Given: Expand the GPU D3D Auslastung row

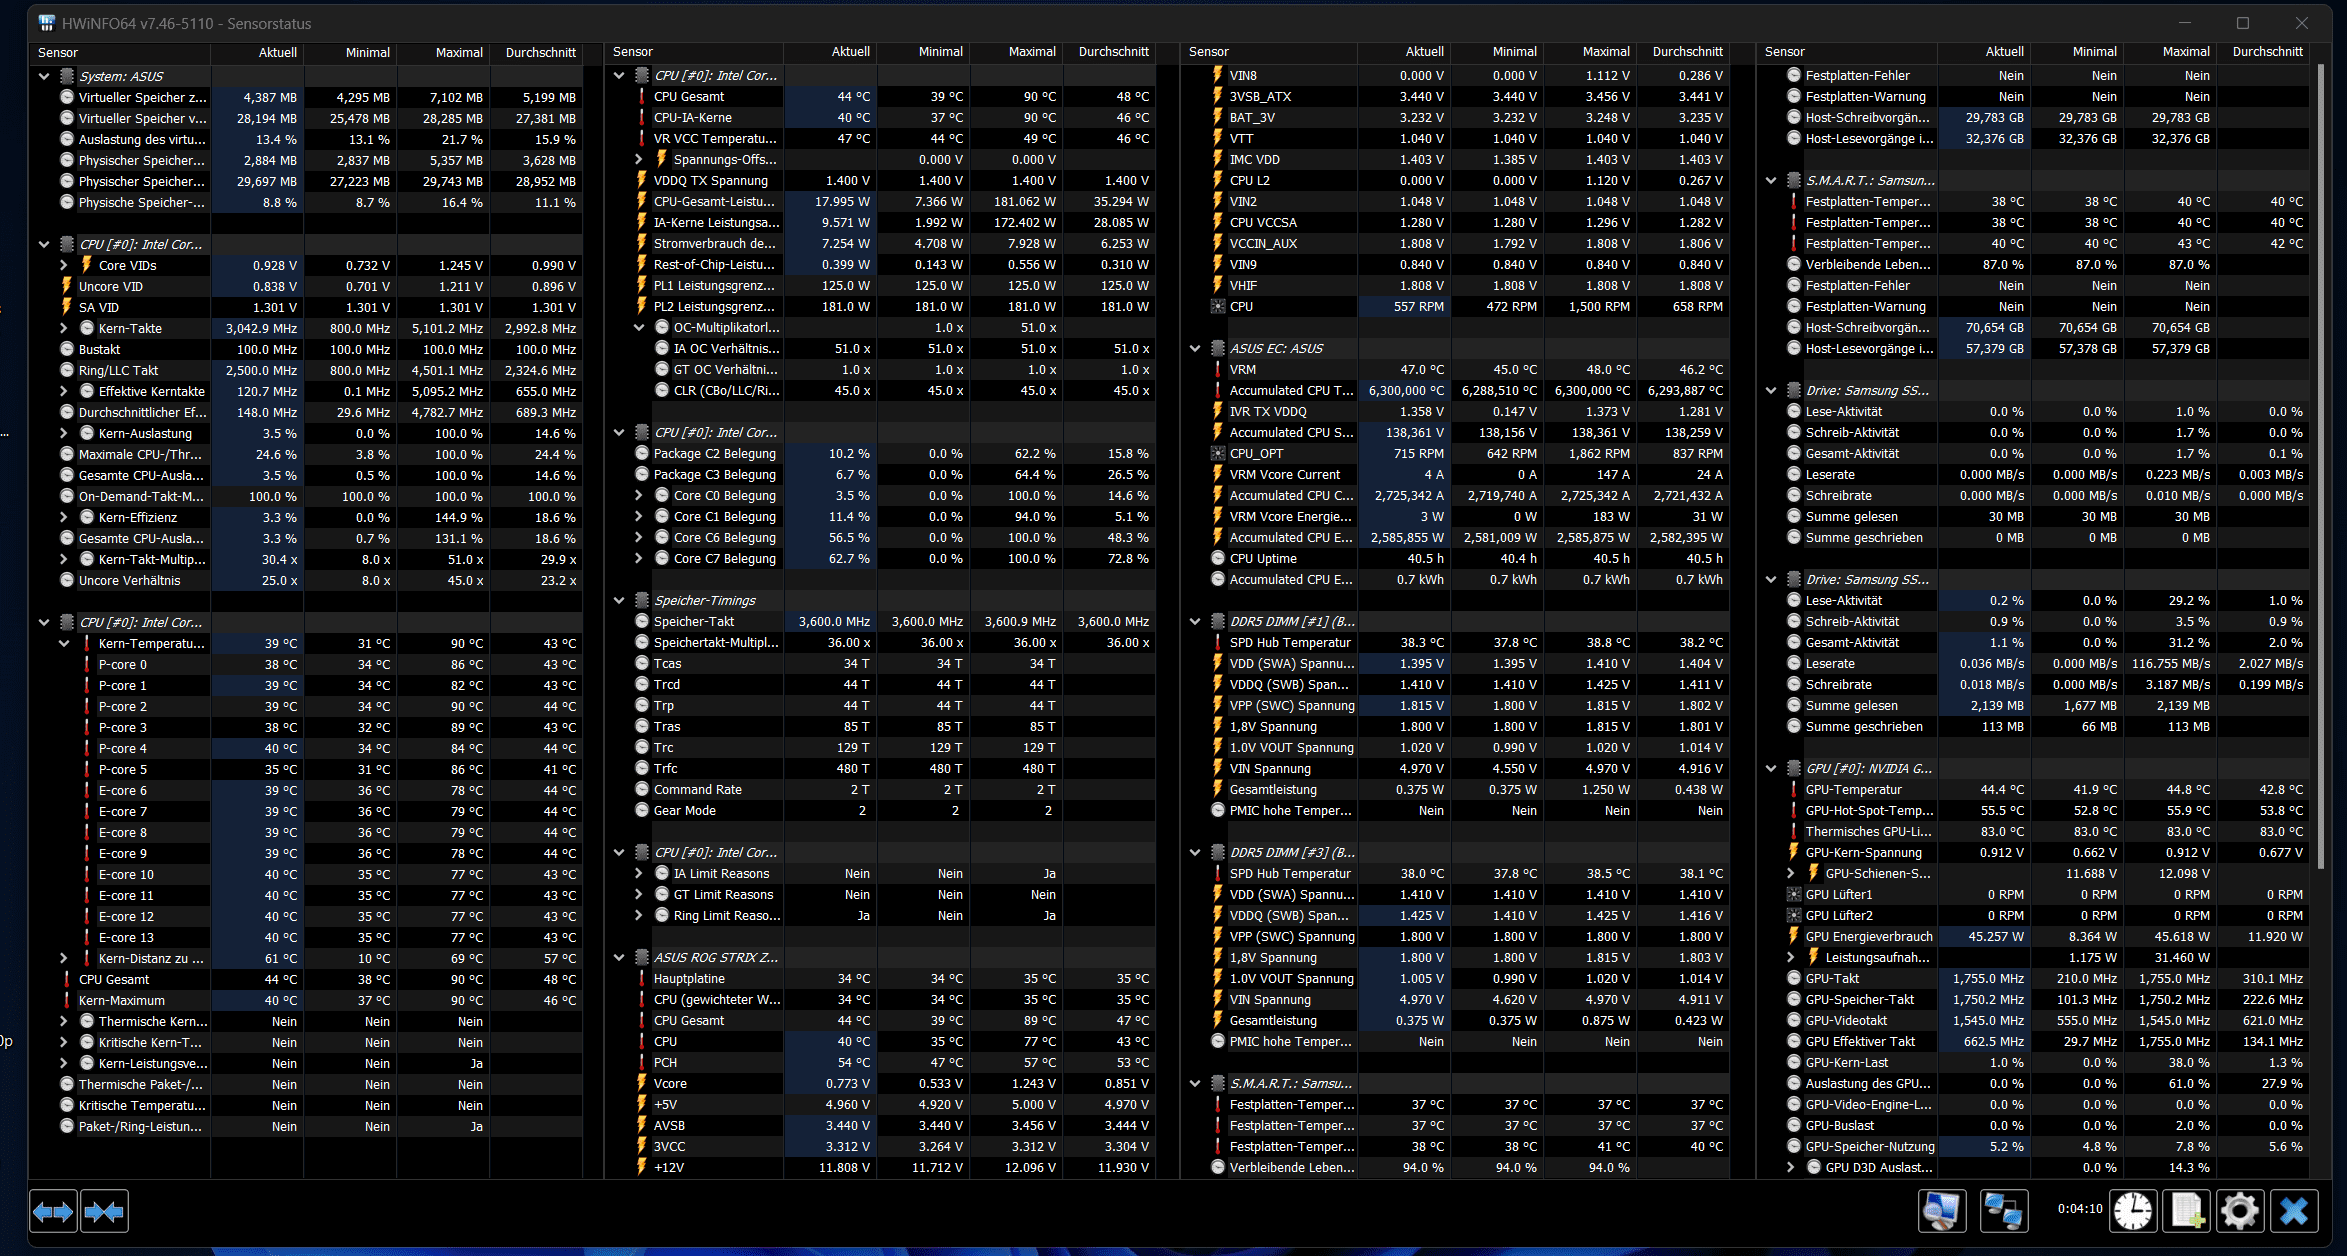Looking at the screenshot, I should click(1791, 1167).
